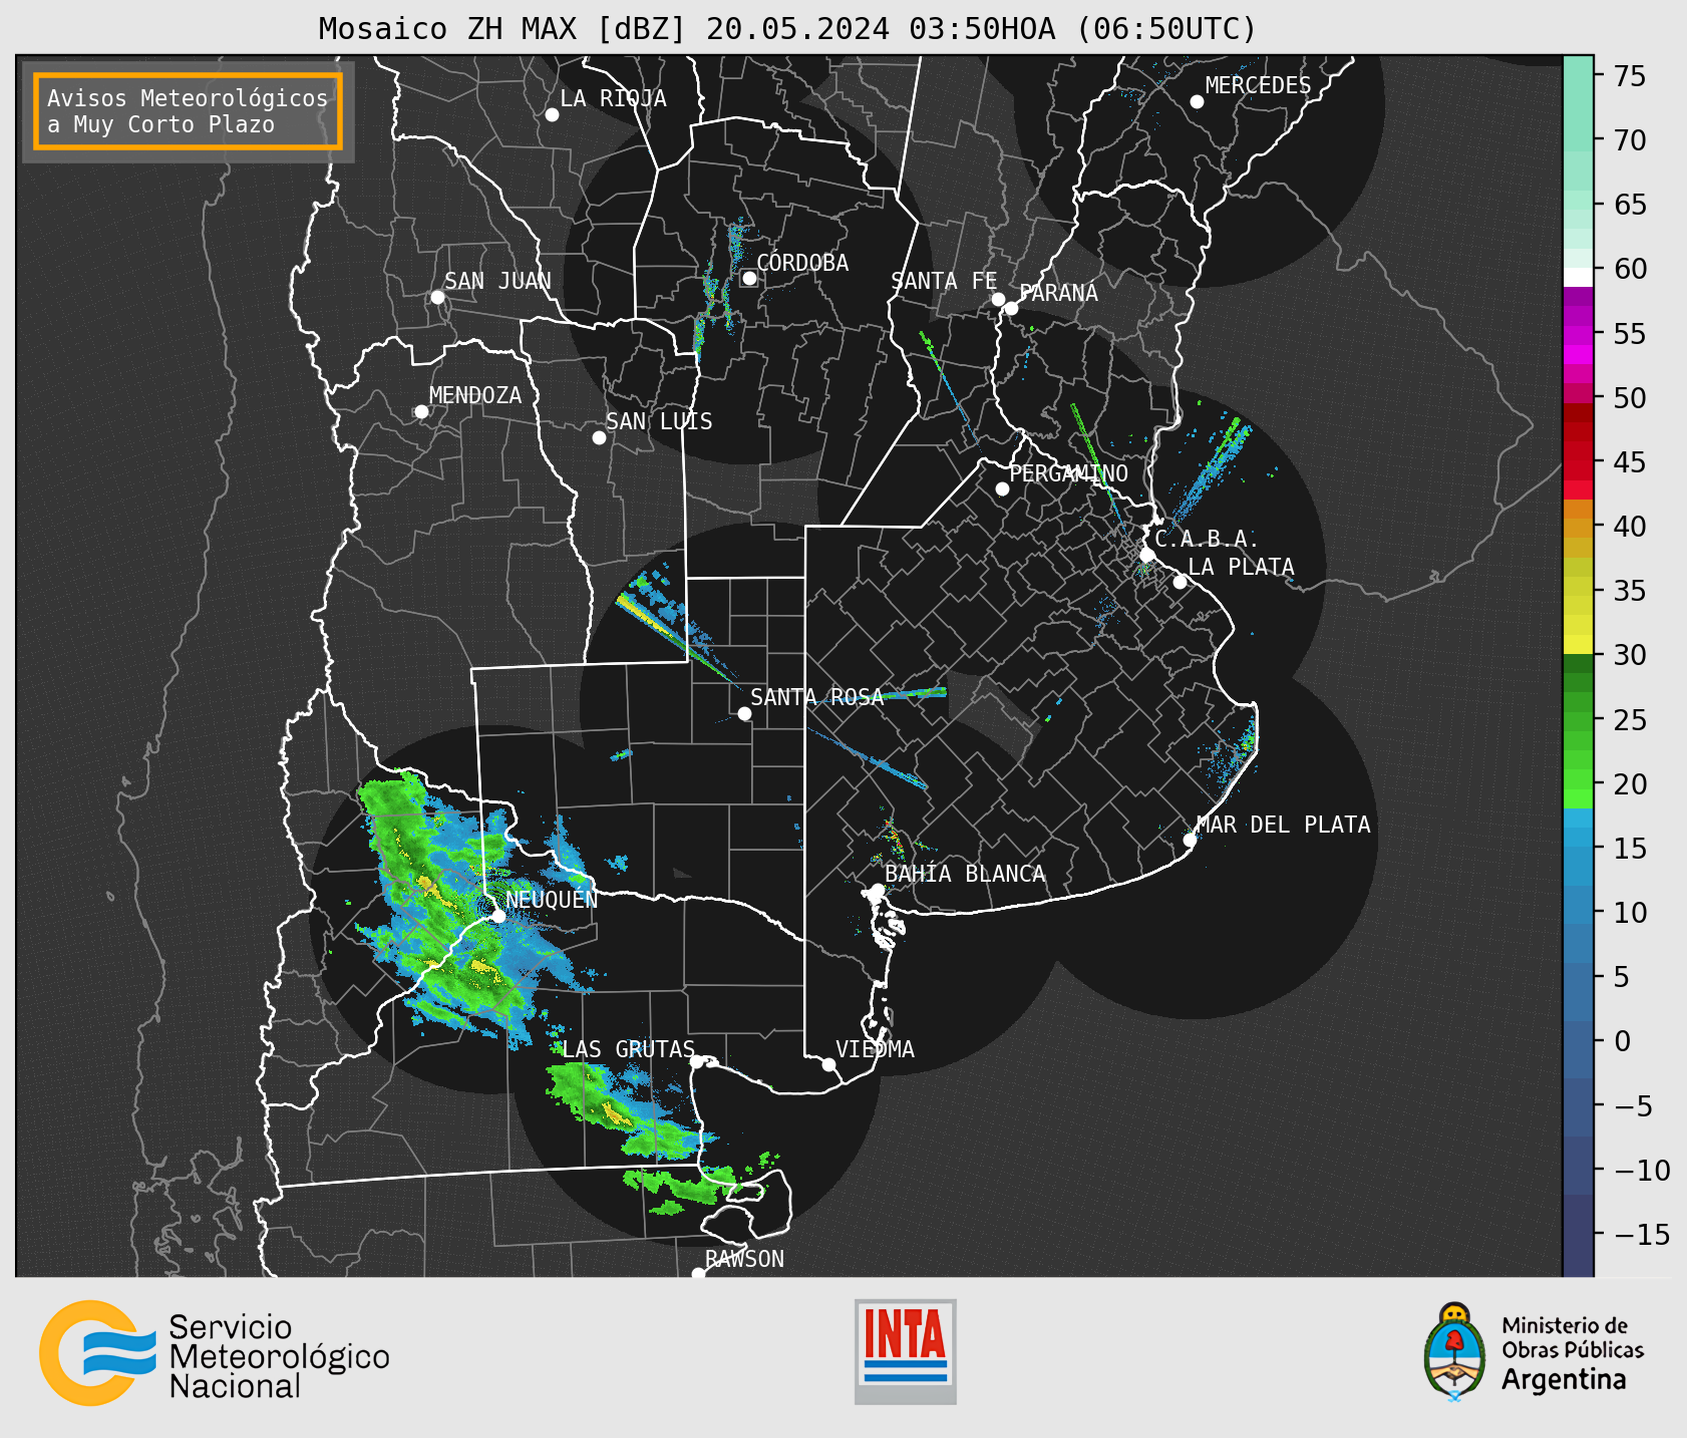Click the Servicio Meteorológico Nacional logo
The width and height of the screenshot is (1687, 1438).
214,1353
